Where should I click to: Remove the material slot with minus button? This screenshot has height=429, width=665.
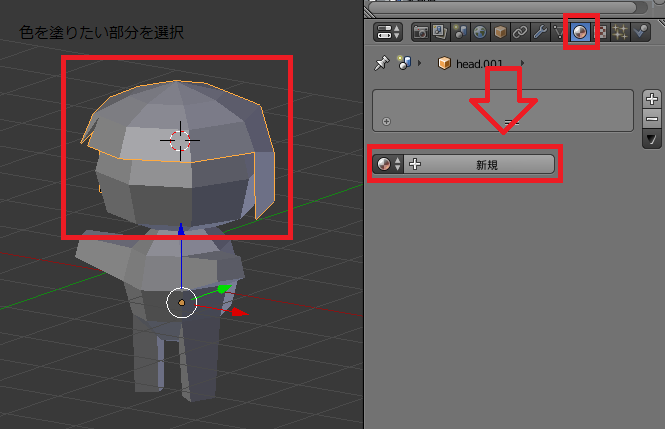(x=651, y=119)
